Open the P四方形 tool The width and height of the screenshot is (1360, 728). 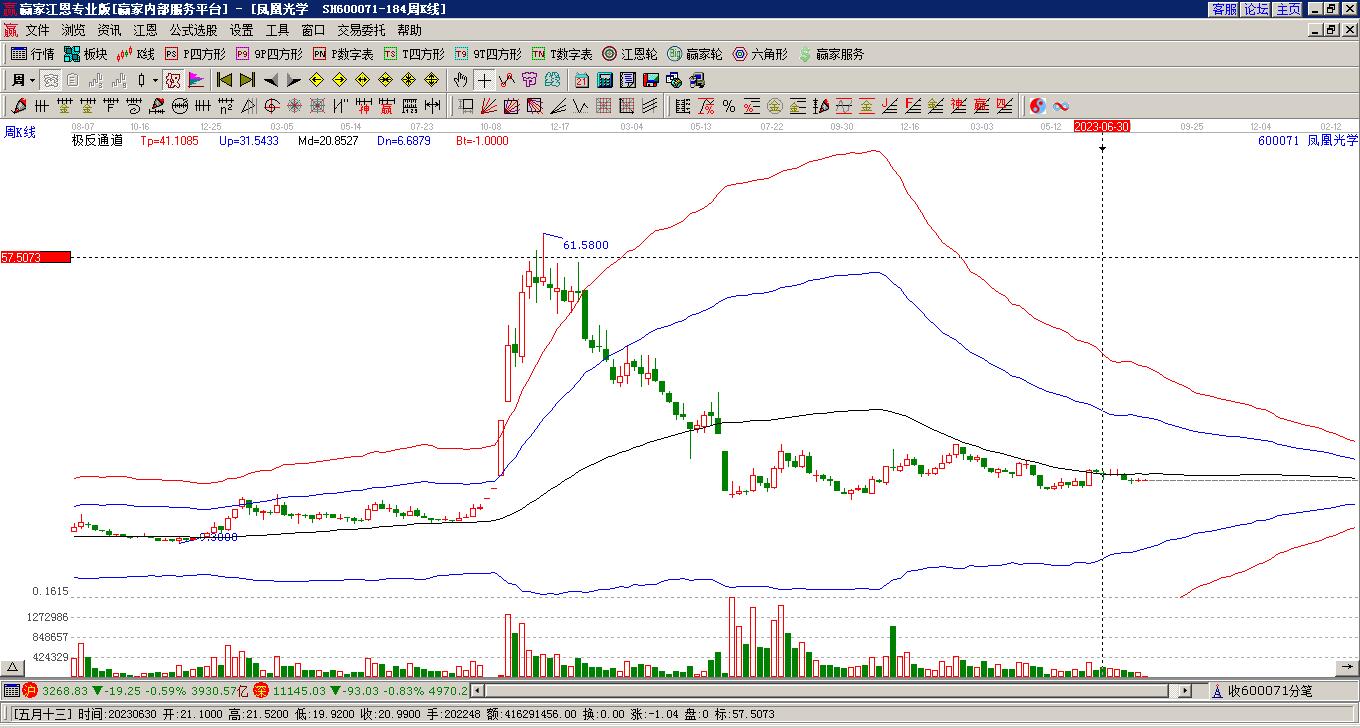click(x=195, y=54)
